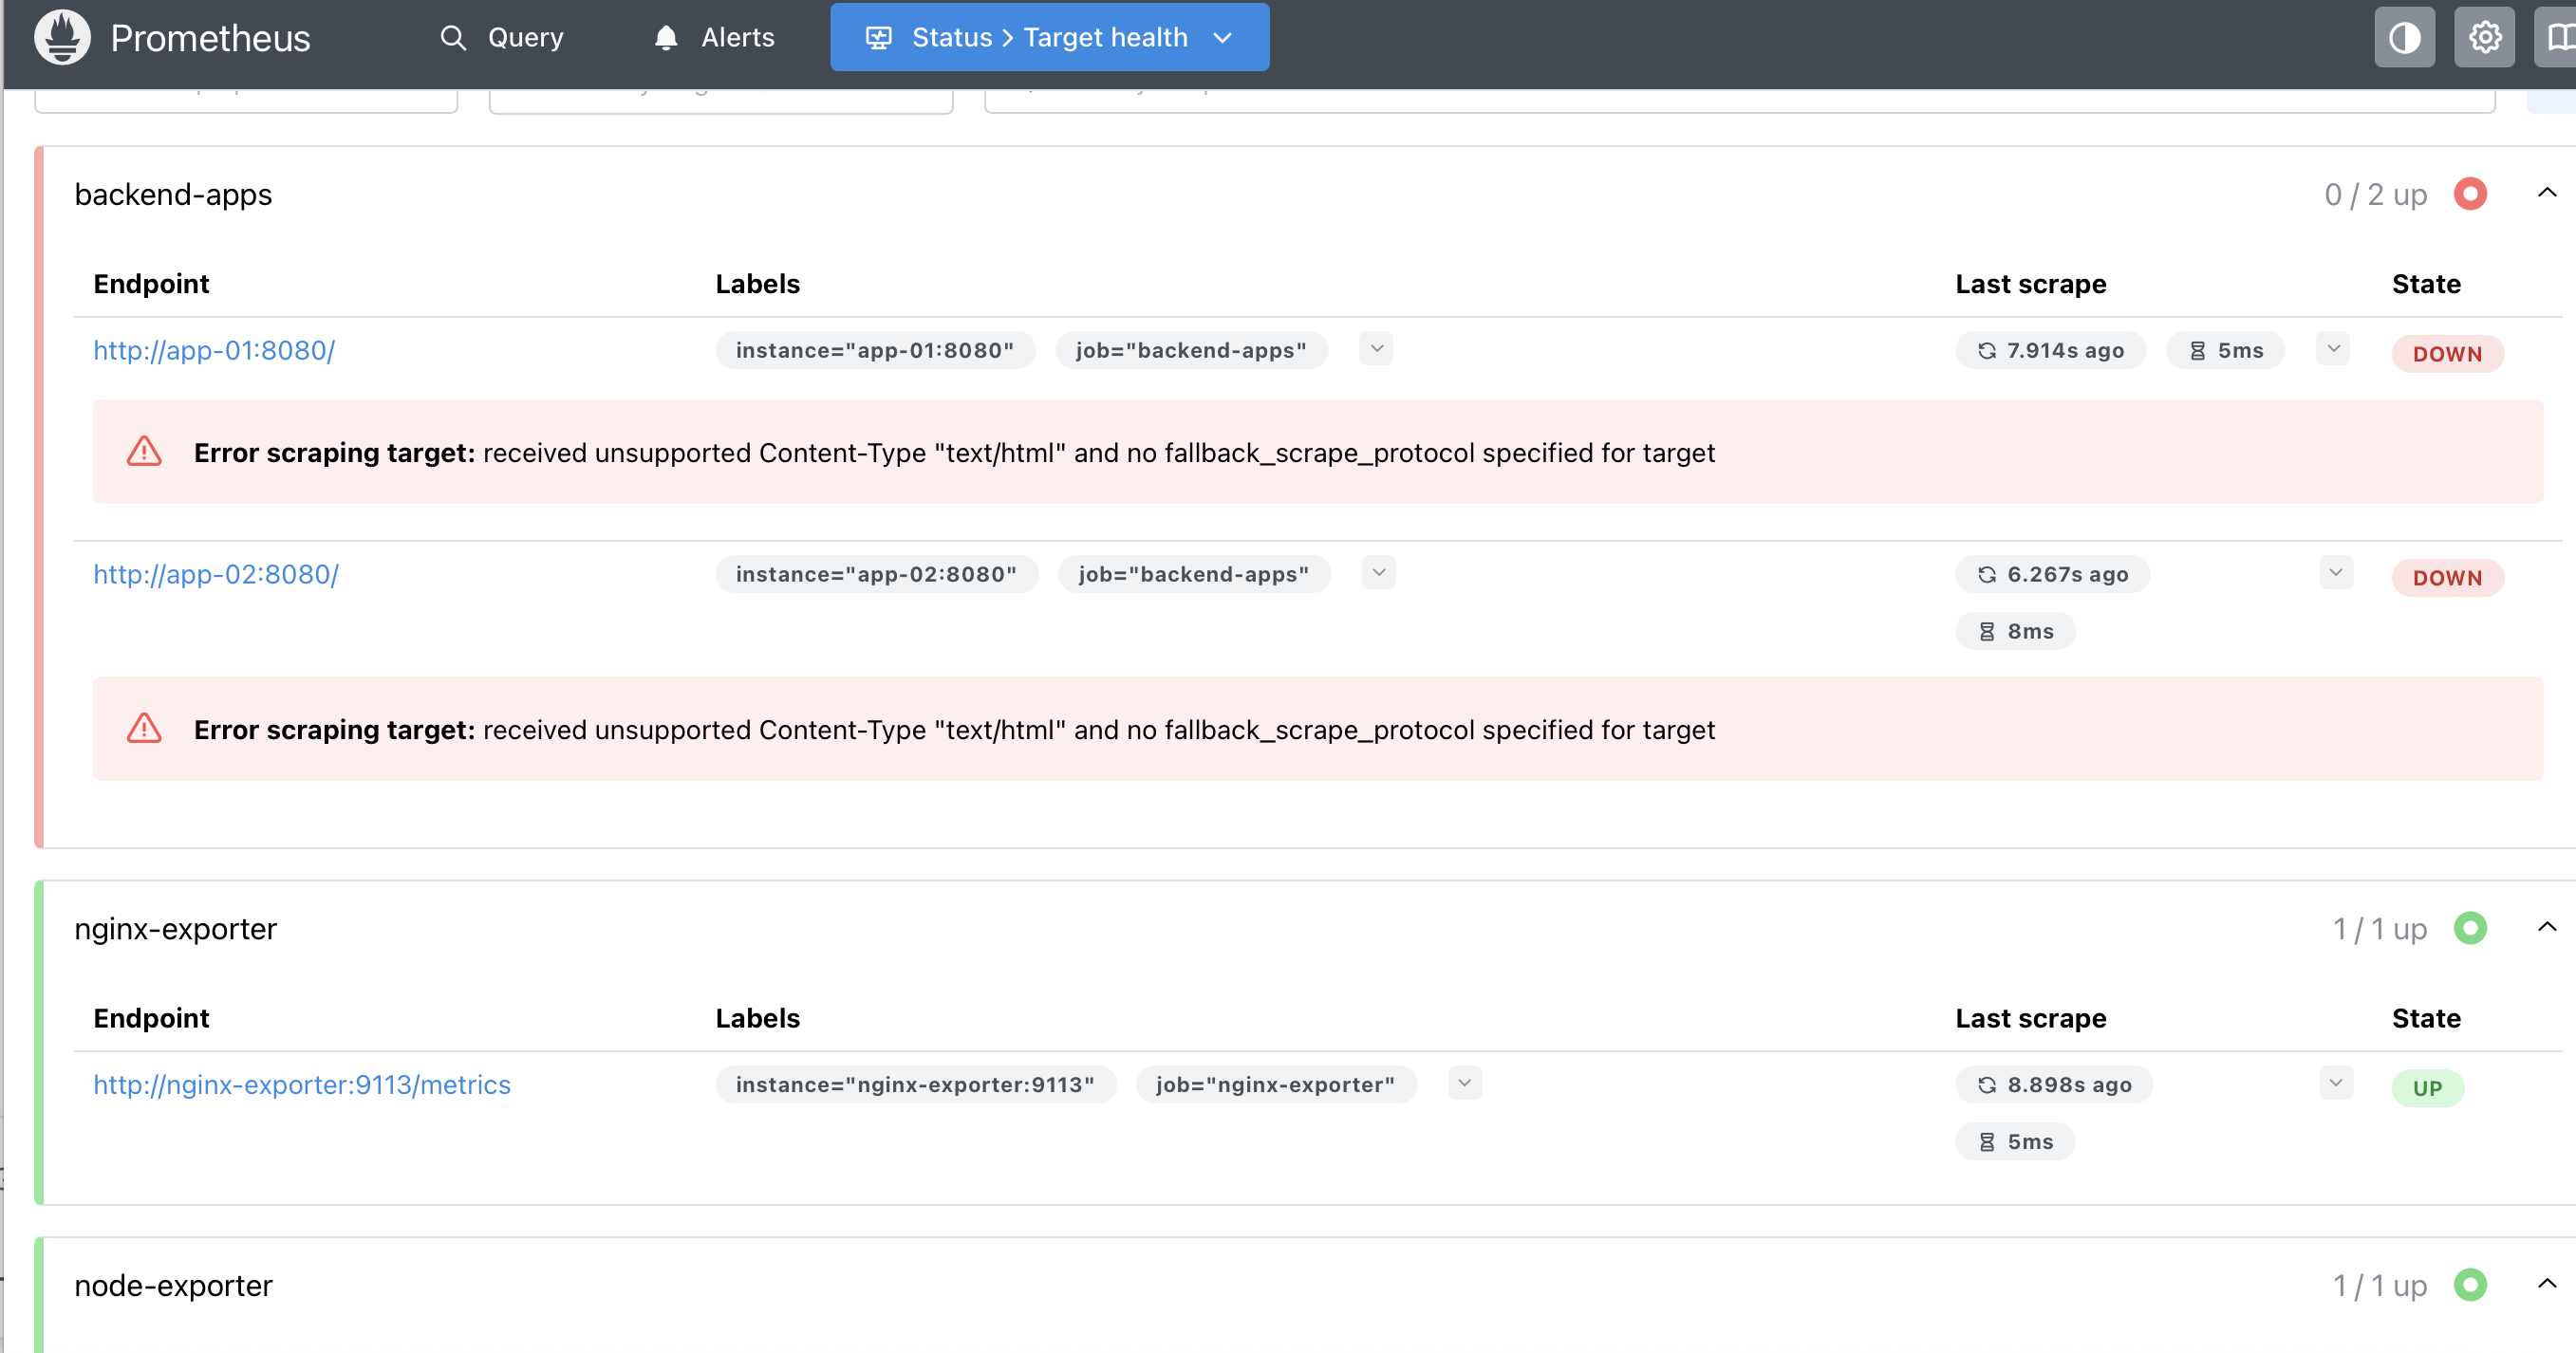Collapse the node-exporter target pool
Image resolution: width=2576 pixels, height=1353 pixels.
pyautogui.click(x=2546, y=1283)
